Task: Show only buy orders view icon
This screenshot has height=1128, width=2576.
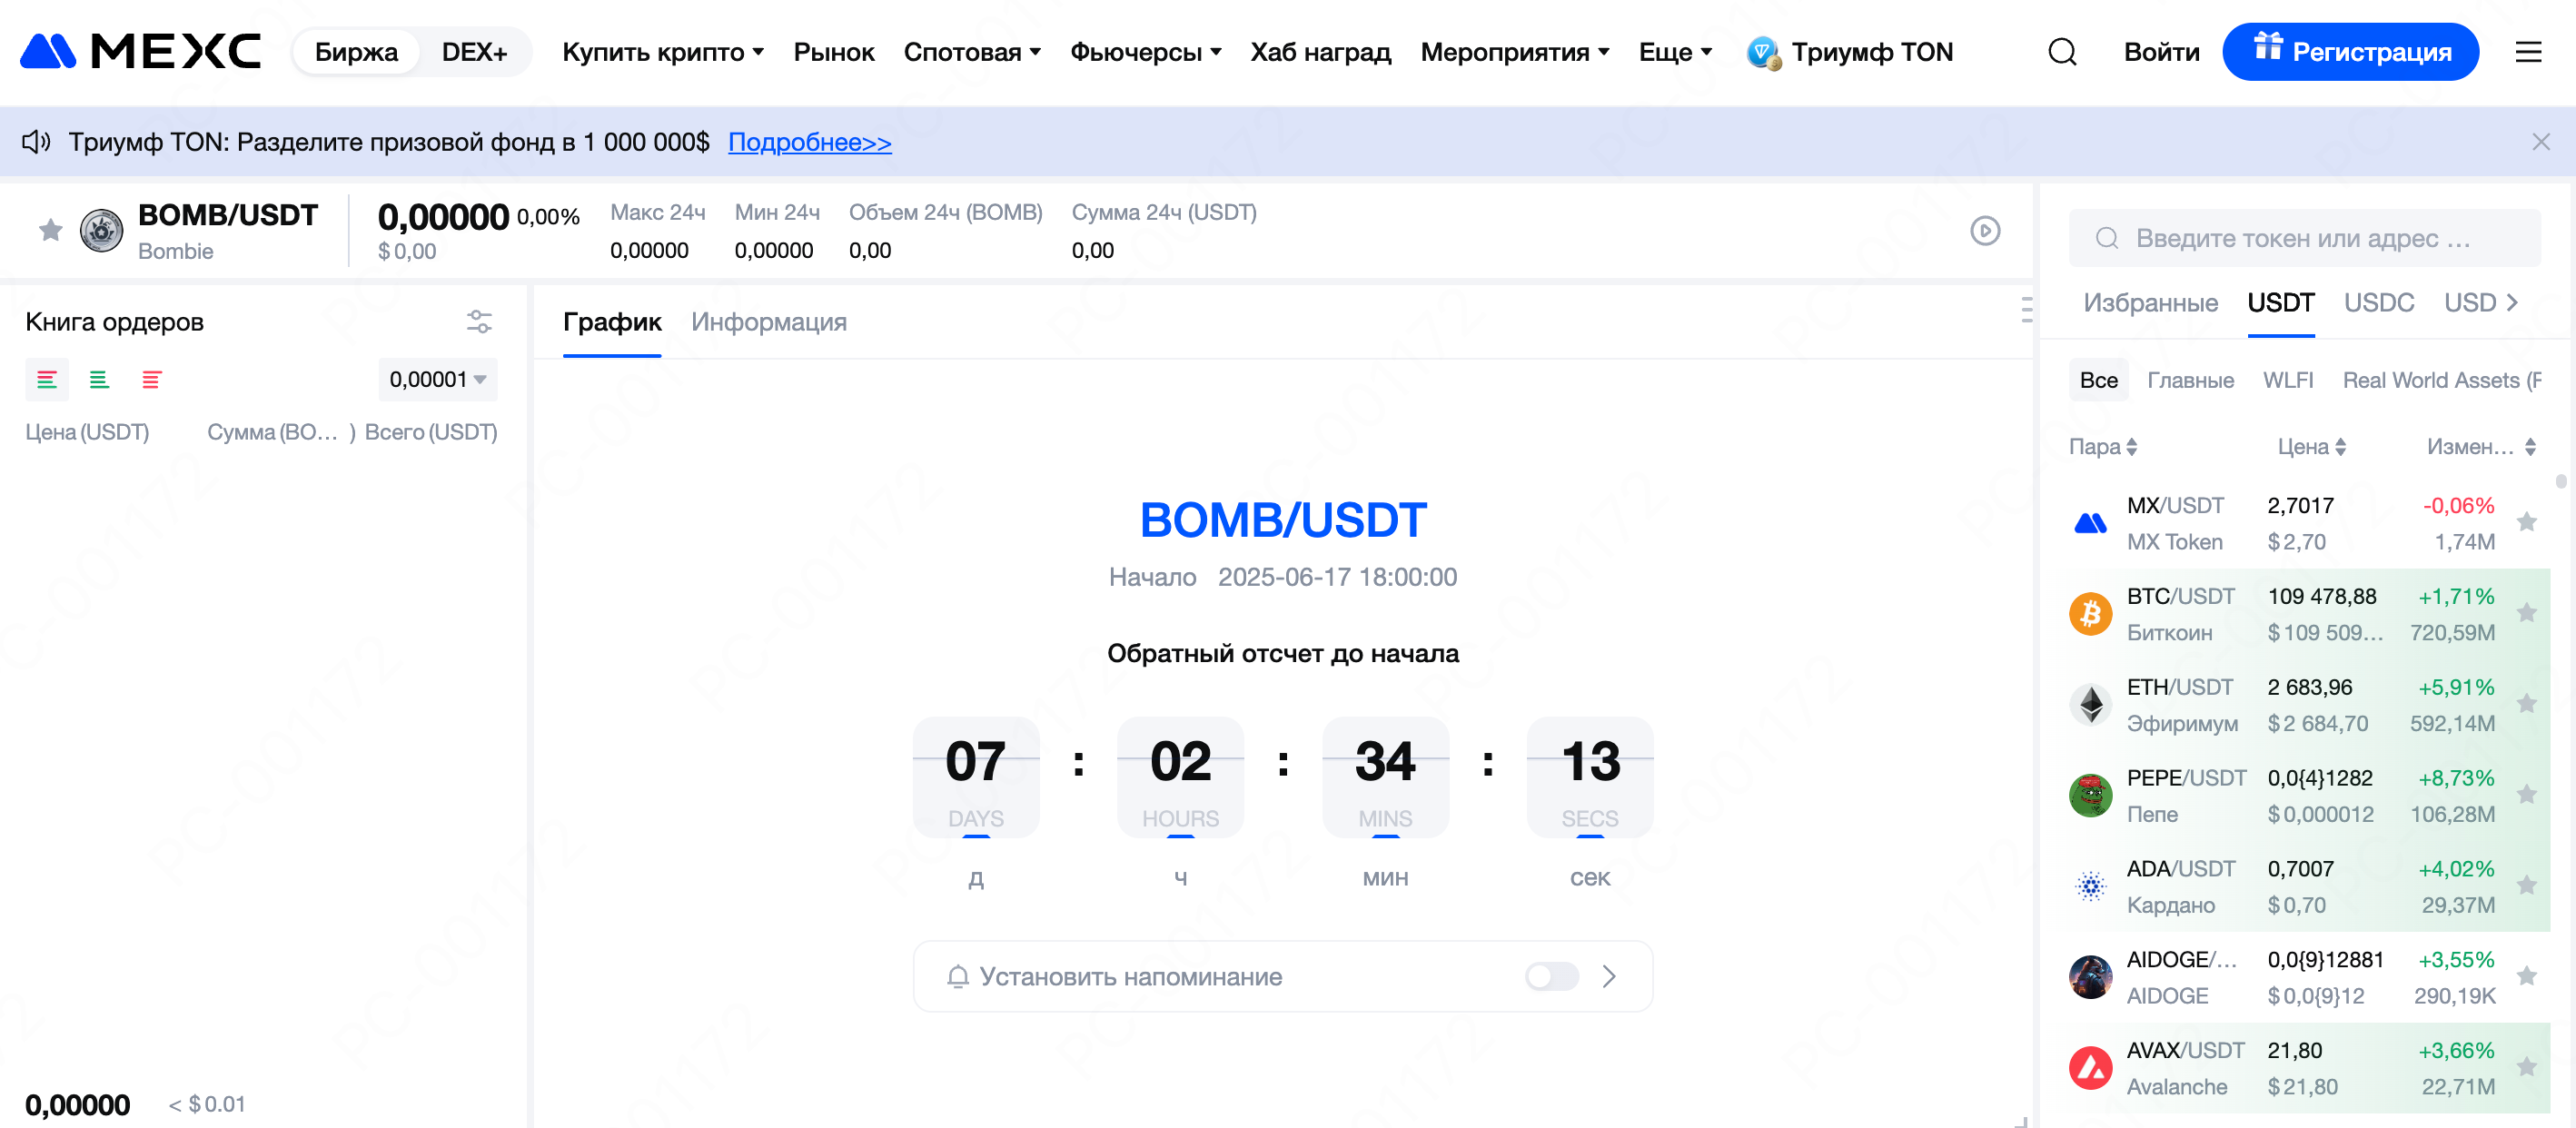Action: pyautogui.click(x=99, y=380)
